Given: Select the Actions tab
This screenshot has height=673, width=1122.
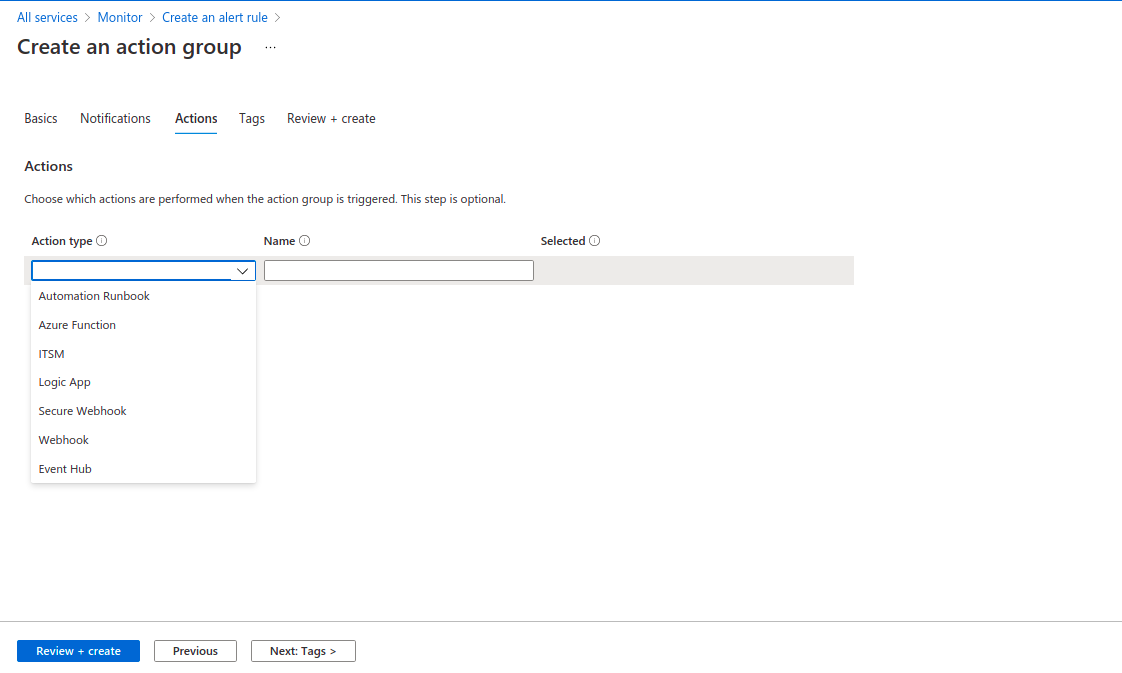Looking at the screenshot, I should [x=196, y=119].
